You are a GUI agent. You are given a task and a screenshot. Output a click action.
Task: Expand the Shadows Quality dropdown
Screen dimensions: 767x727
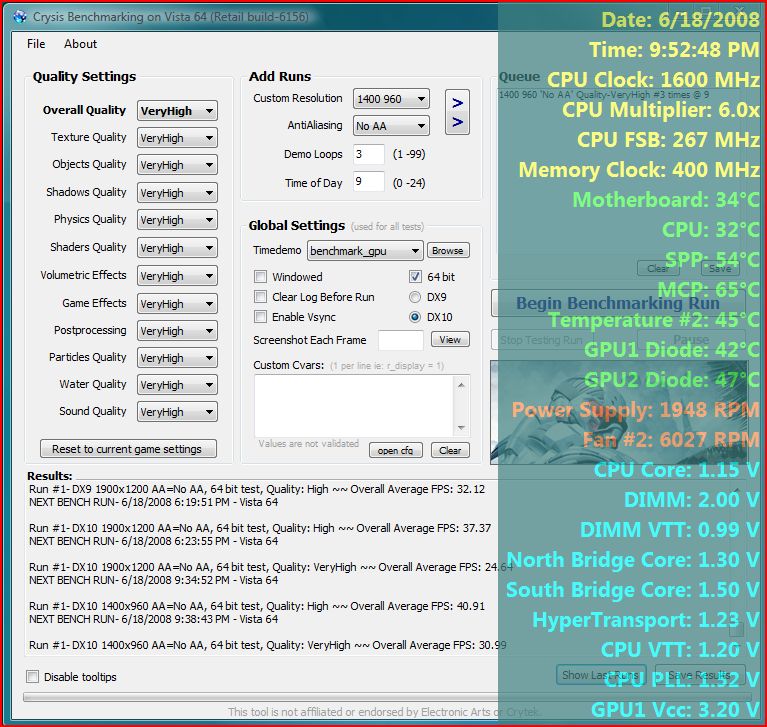coord(177,193)
